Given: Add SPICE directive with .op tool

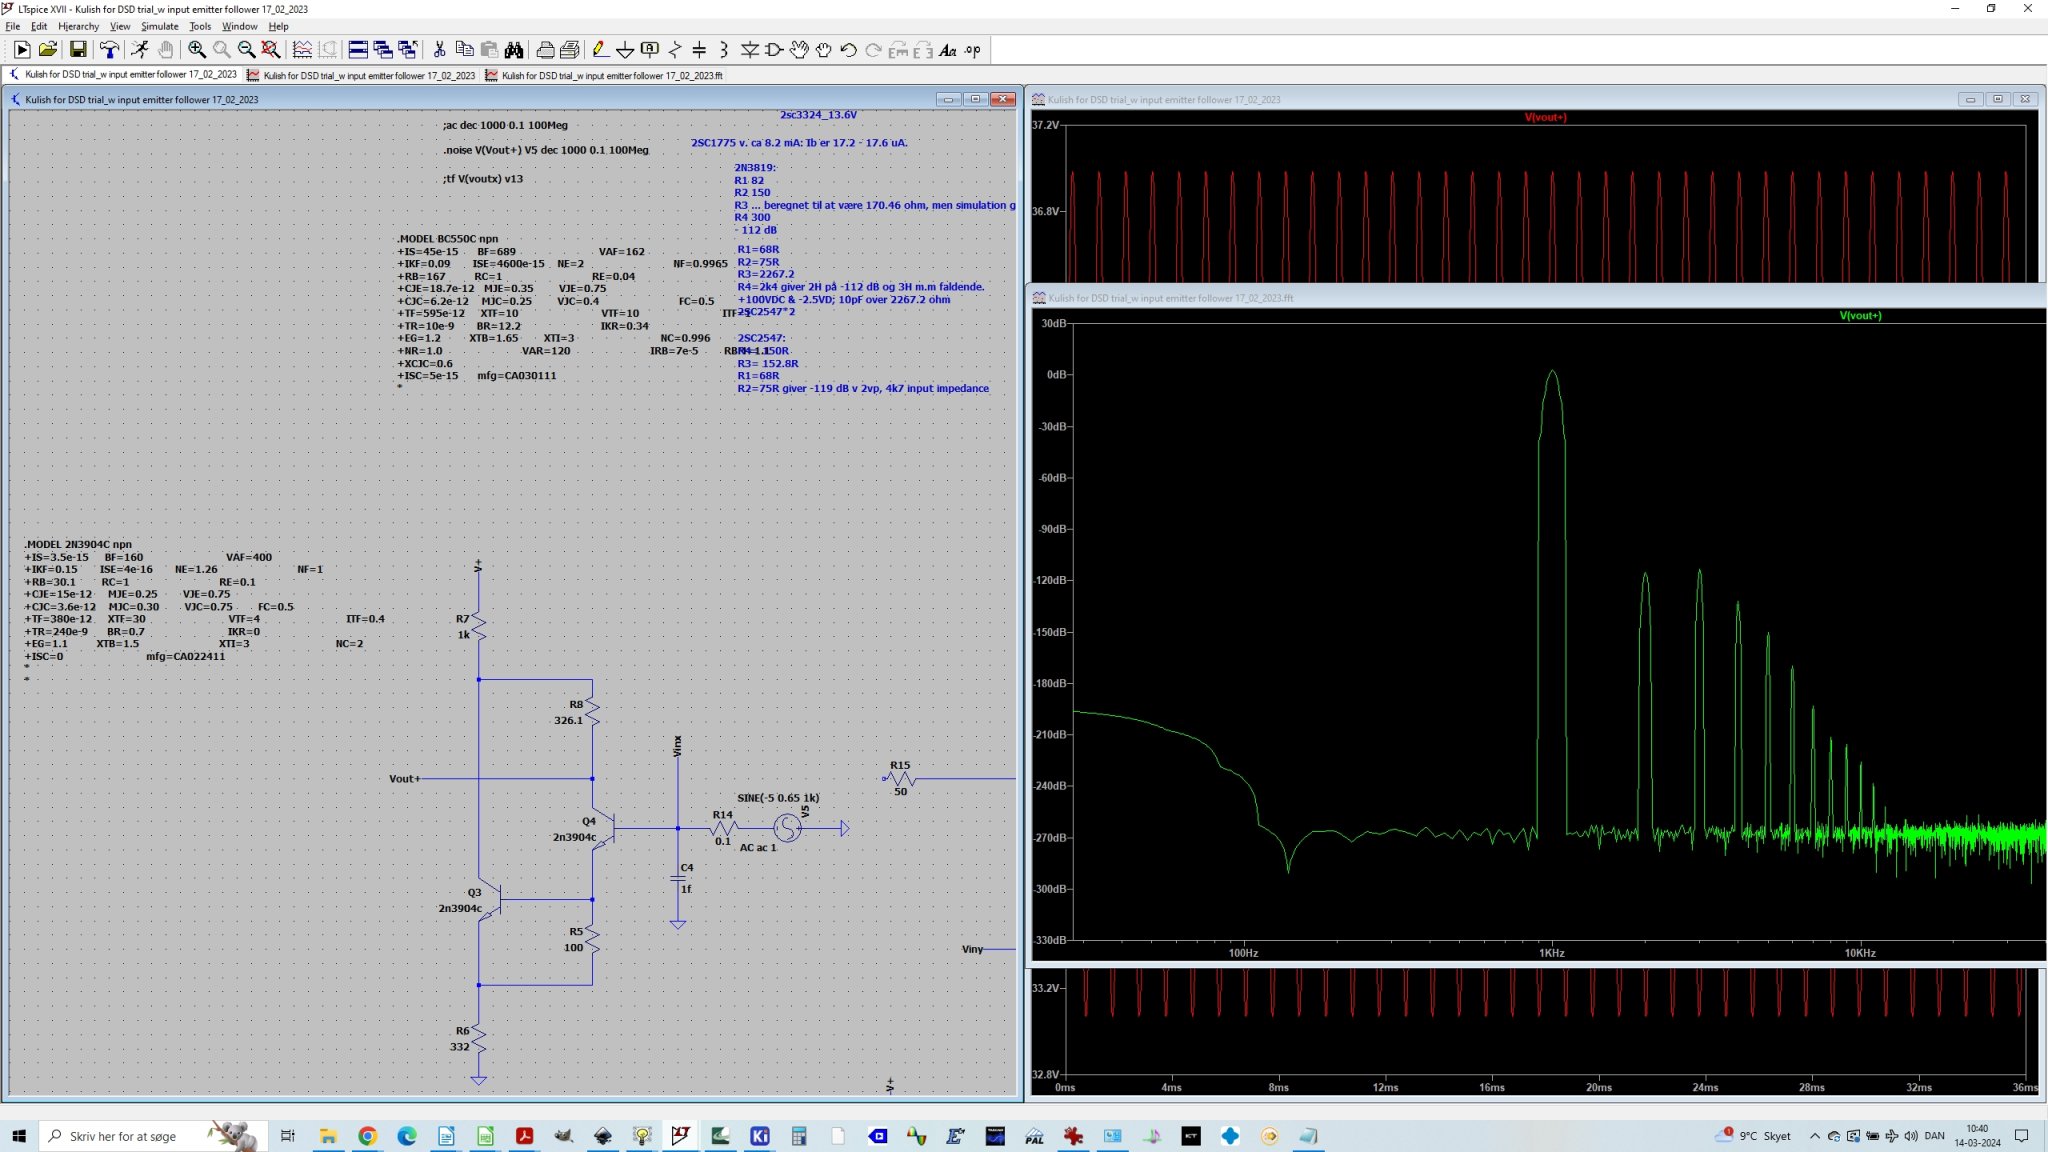Looking at the screenshot, I should pos(973,50).
